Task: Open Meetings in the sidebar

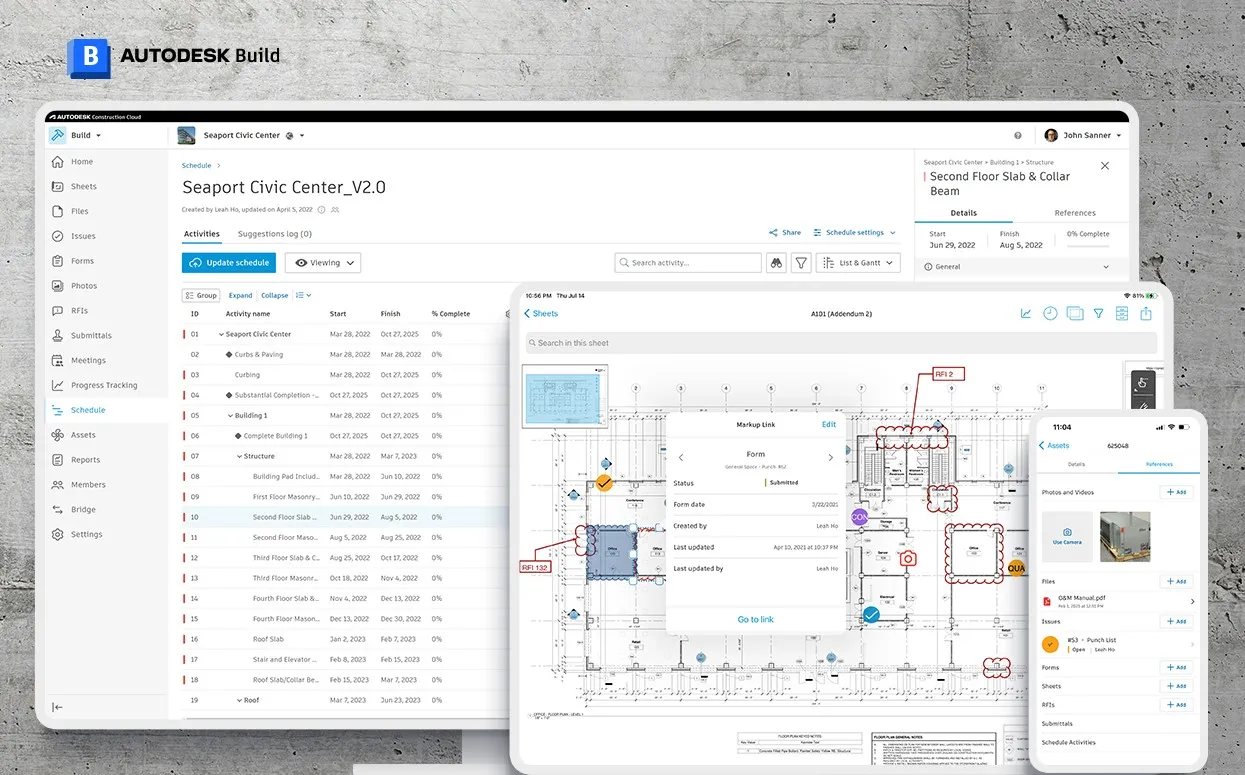Action: tap(88, 360)
